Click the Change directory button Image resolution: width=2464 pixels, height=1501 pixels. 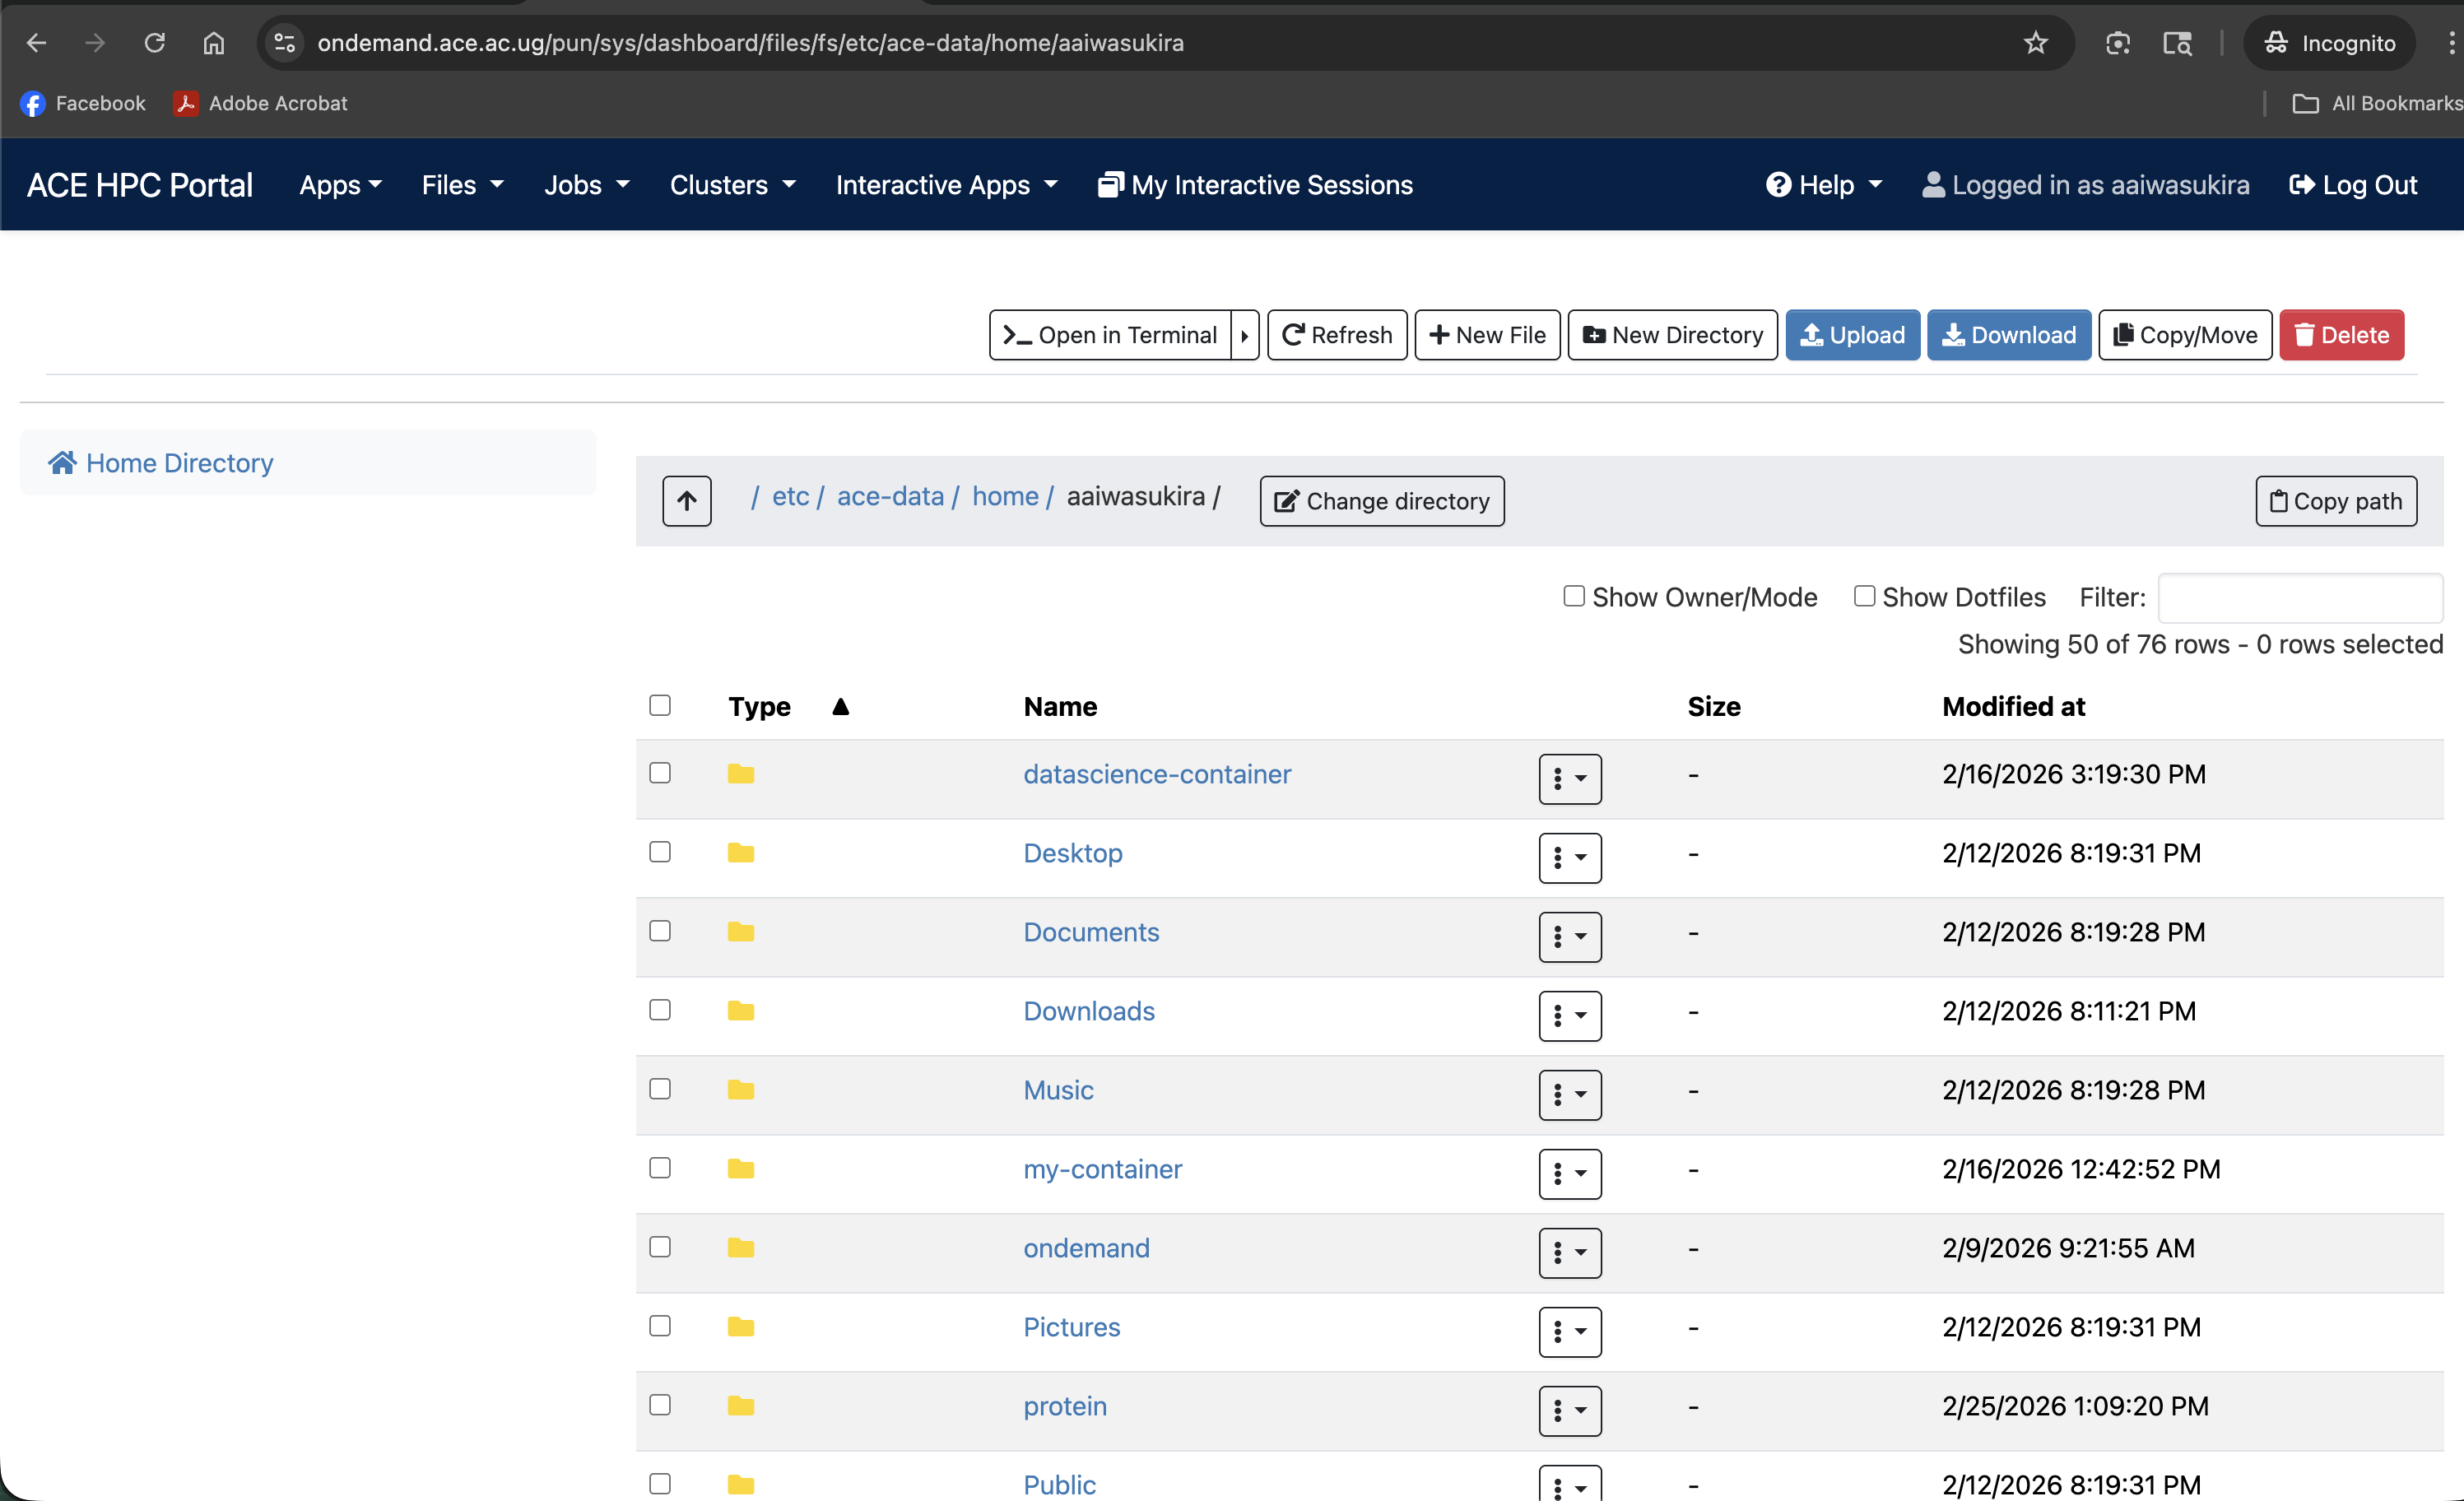(x=1381, y=501)
